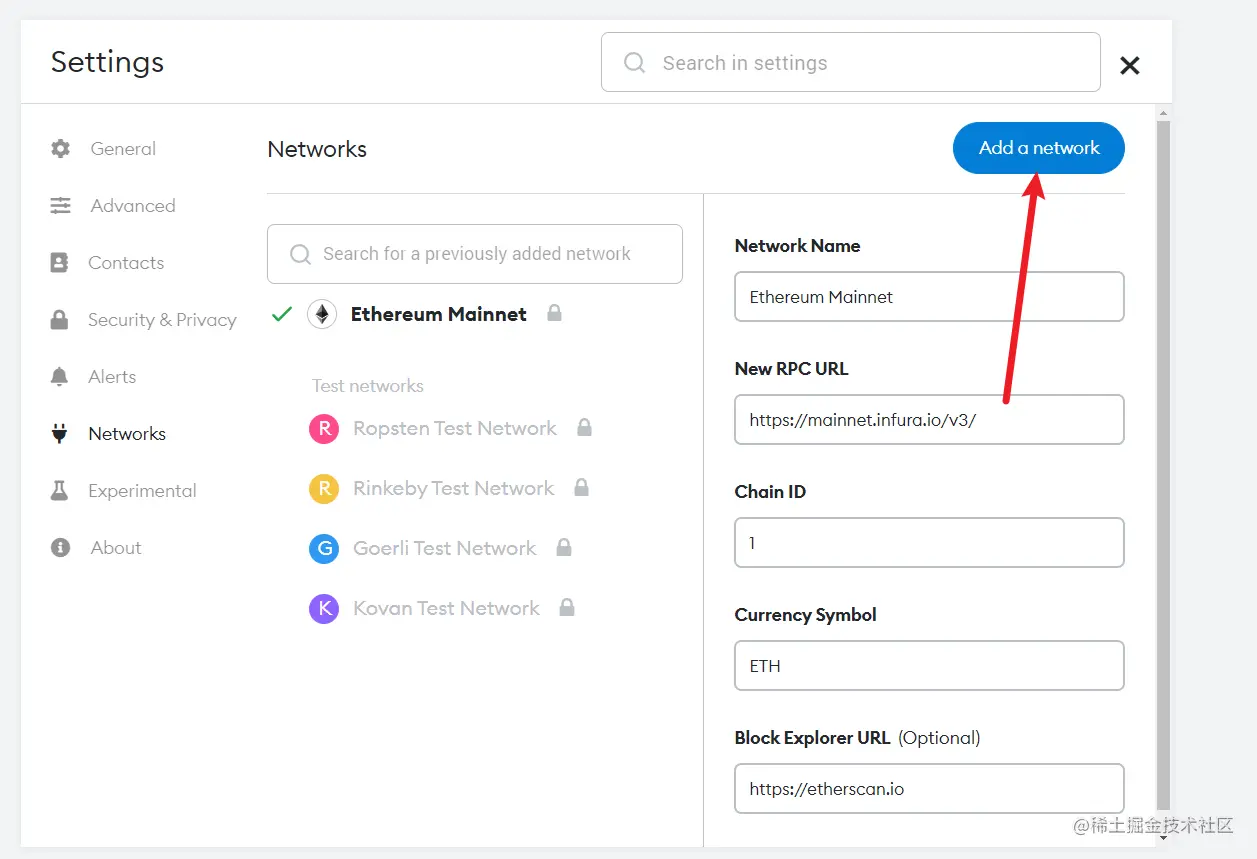Image resolution: width=1257 pixels, height=859 pixels.
Task: Click the Test networks label
Action: coord(368,386)
